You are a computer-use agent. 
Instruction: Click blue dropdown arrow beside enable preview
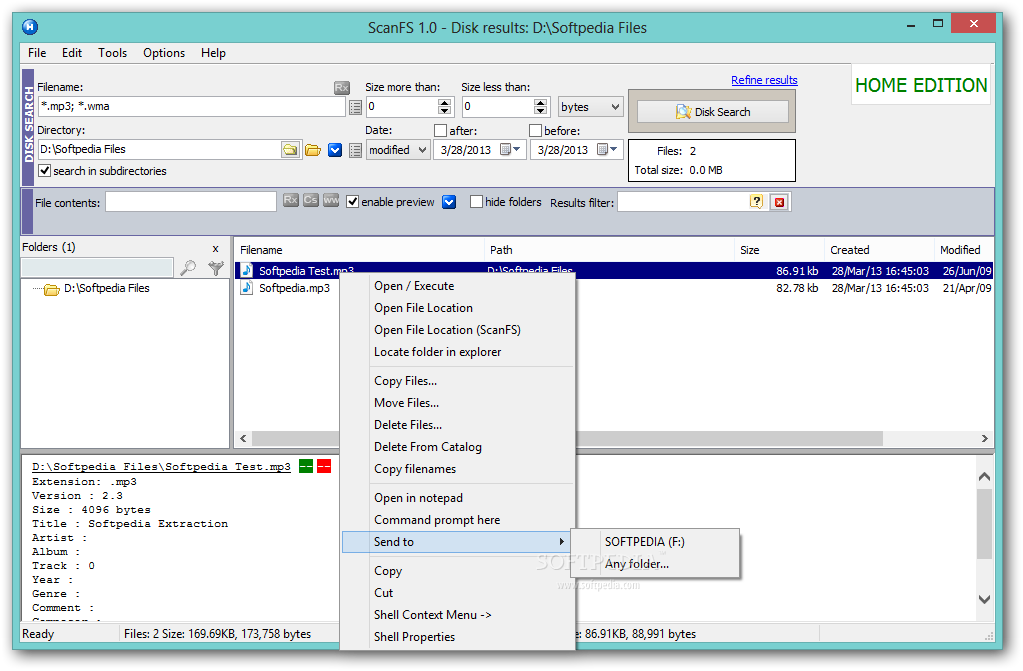coord(449,202)
